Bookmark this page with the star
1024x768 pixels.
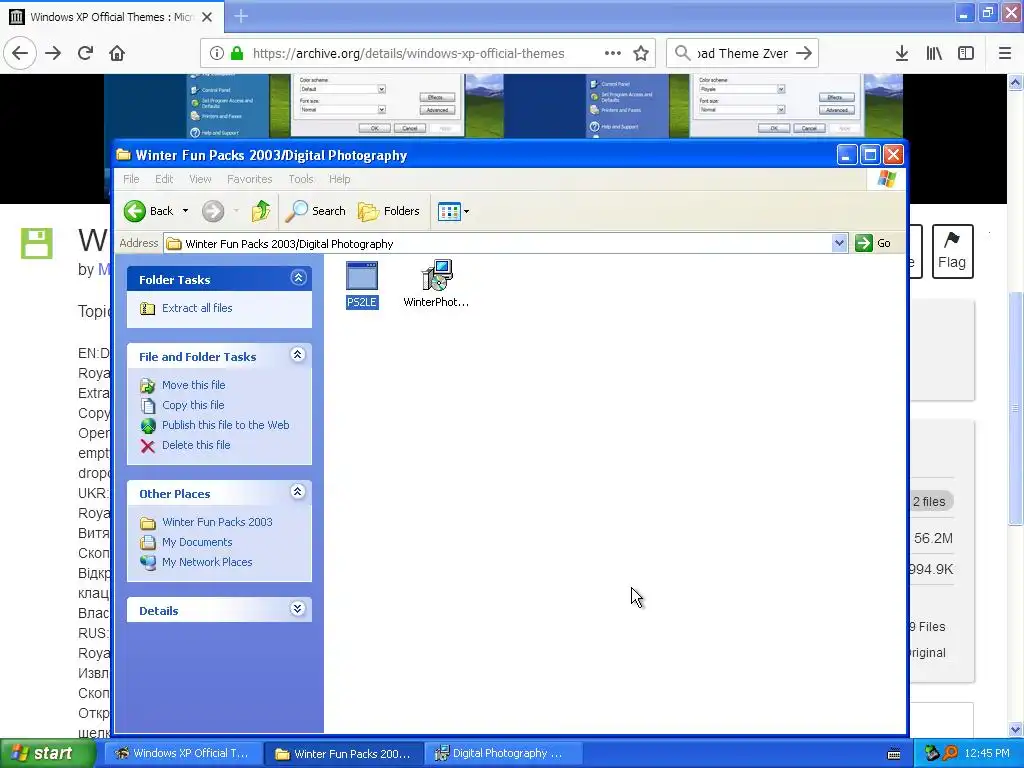click(641, 53)
